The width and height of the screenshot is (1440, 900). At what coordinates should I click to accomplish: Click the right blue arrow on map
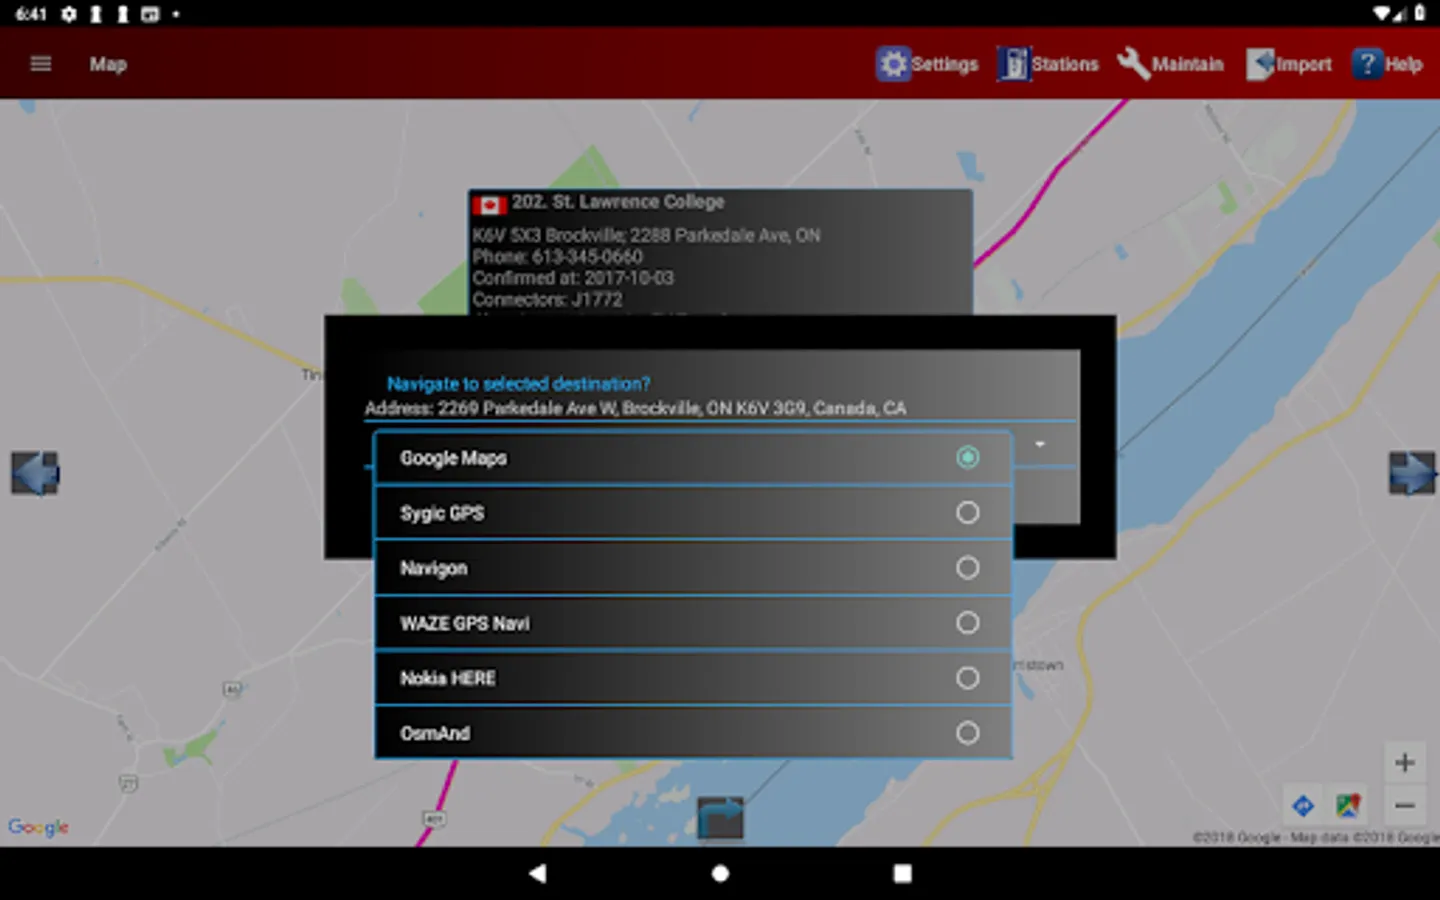[x=1411, y=473]
